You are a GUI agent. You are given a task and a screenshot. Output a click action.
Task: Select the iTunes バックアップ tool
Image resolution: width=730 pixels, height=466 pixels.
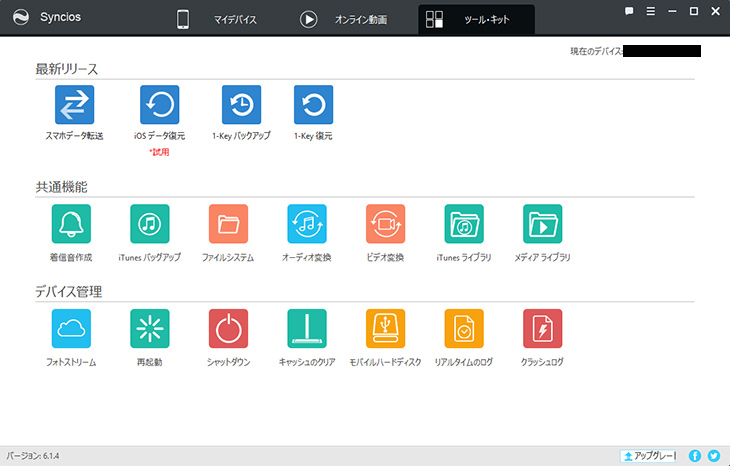(x=150, y=224)
